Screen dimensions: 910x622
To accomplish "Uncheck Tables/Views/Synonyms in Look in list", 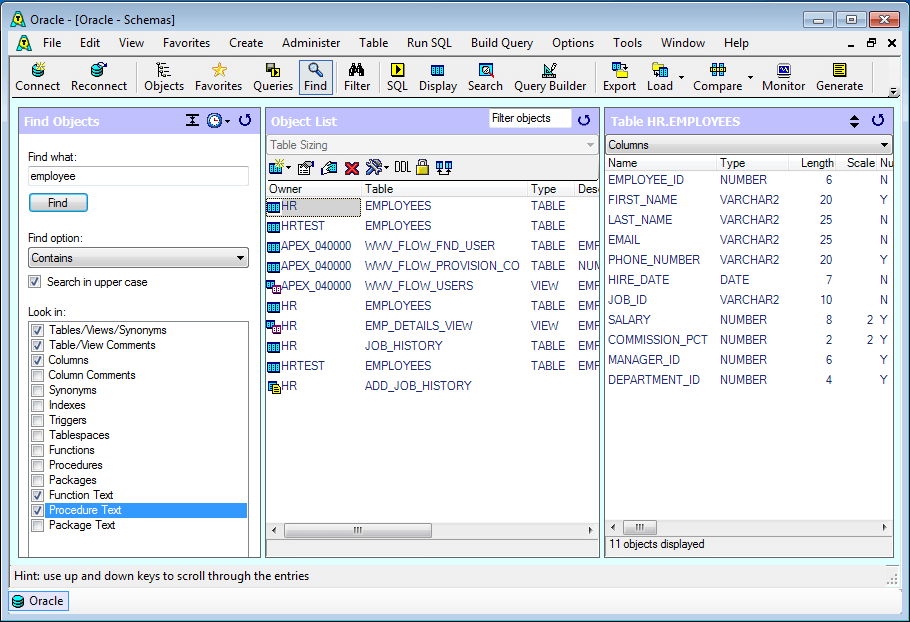I will pos(38,330).
